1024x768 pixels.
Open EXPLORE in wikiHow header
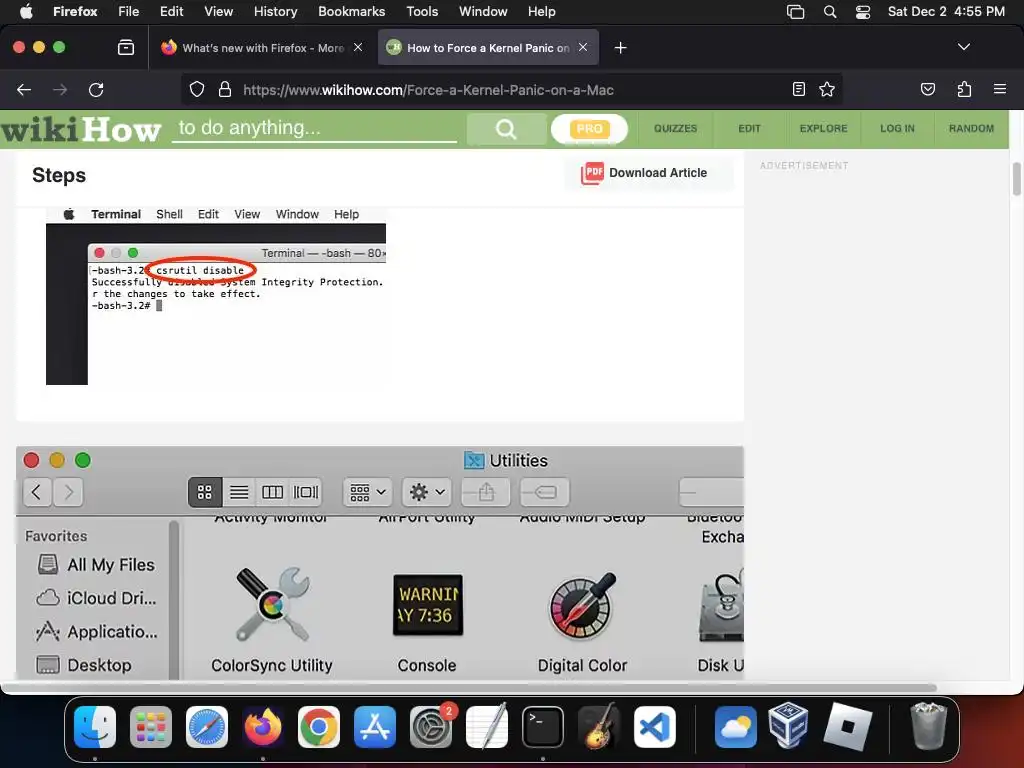824,129
